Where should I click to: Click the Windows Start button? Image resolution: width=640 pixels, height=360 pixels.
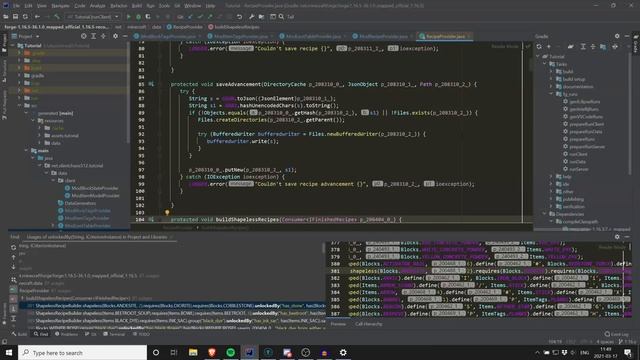[x=9, y=353]
